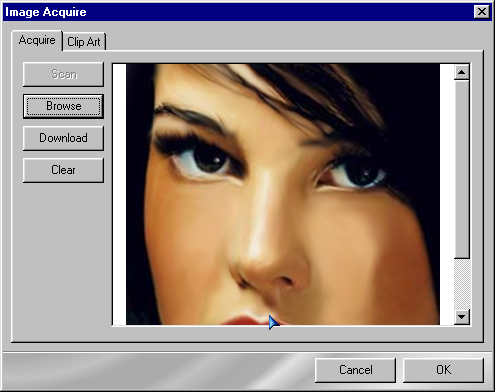This screenshot has height=392, width=495.
Task: Click the scrollbar track below the thumb
Action: point(462,284)
